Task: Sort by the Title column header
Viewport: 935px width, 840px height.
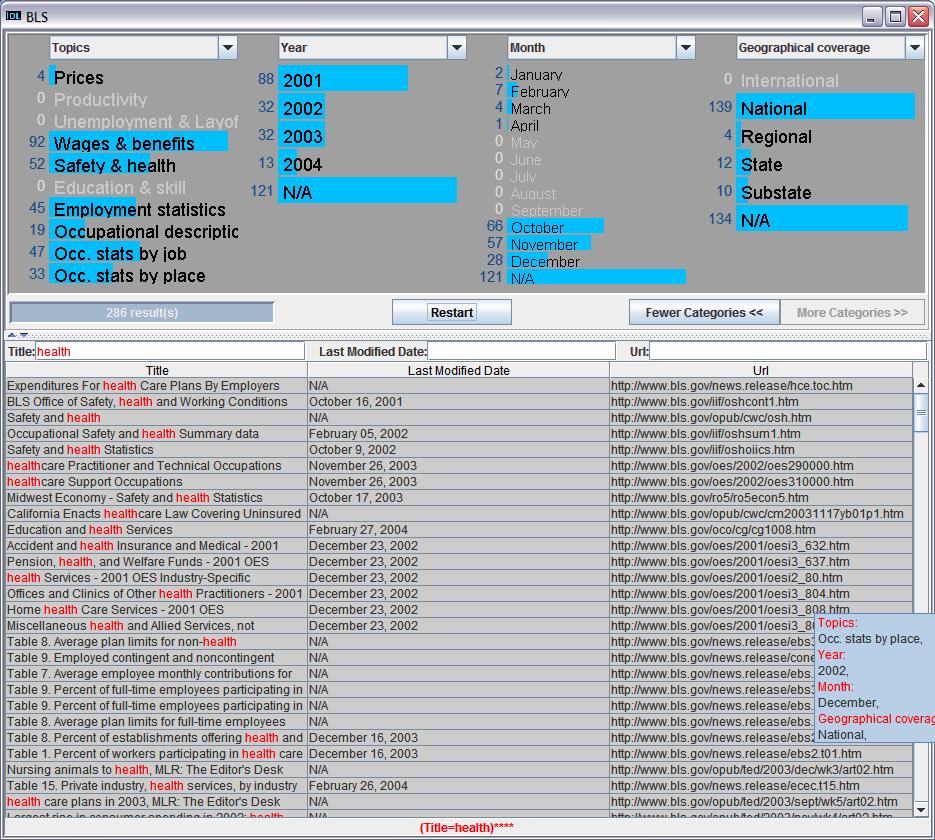Action: [157, 371]
